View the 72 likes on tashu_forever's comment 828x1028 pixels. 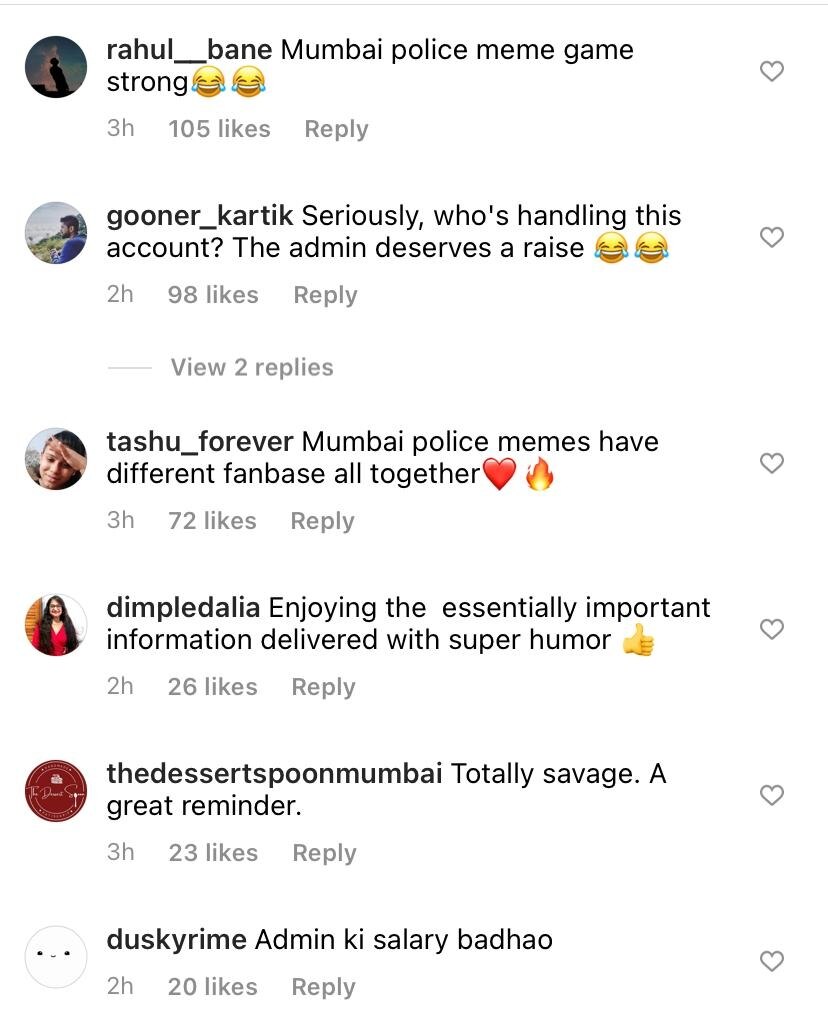click(212, 521)
